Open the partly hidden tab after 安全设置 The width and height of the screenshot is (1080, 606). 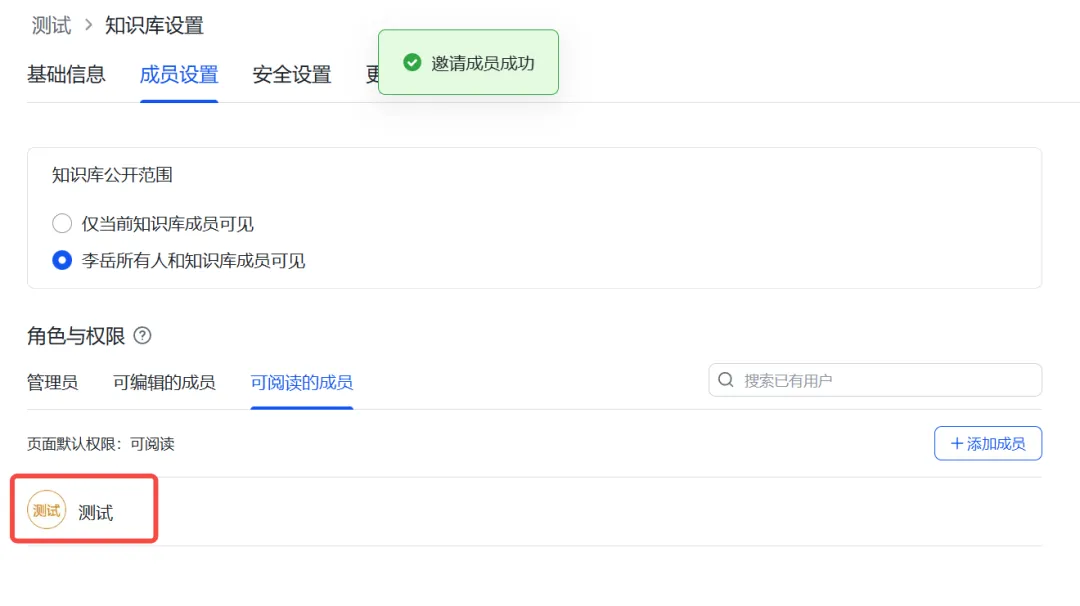[x=371, y=74]
